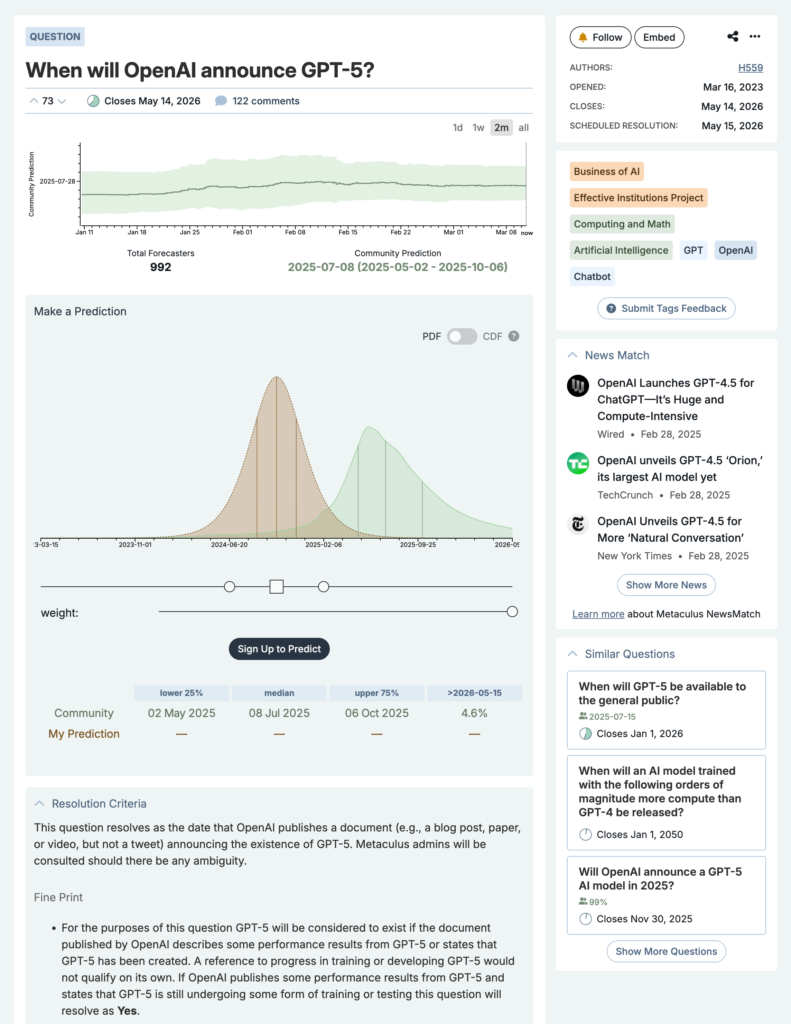Click the weight slider handle
791x1024 pixels.
pos(512,612)
